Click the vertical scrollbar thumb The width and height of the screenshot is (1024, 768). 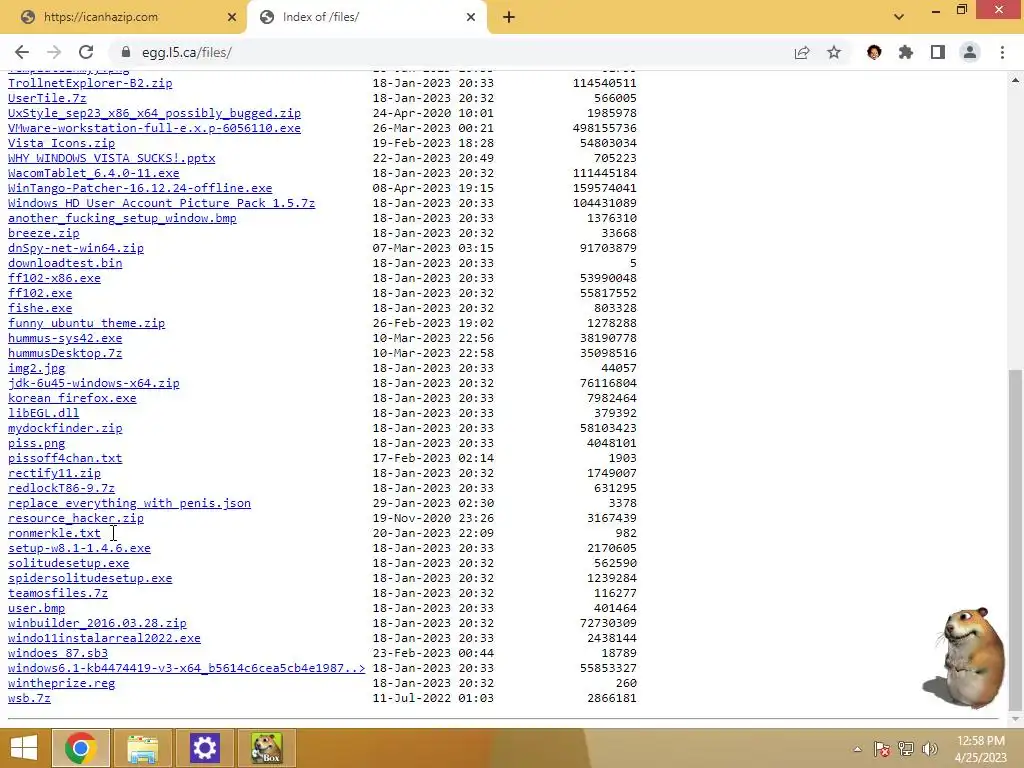click(x=1015, y=538)
